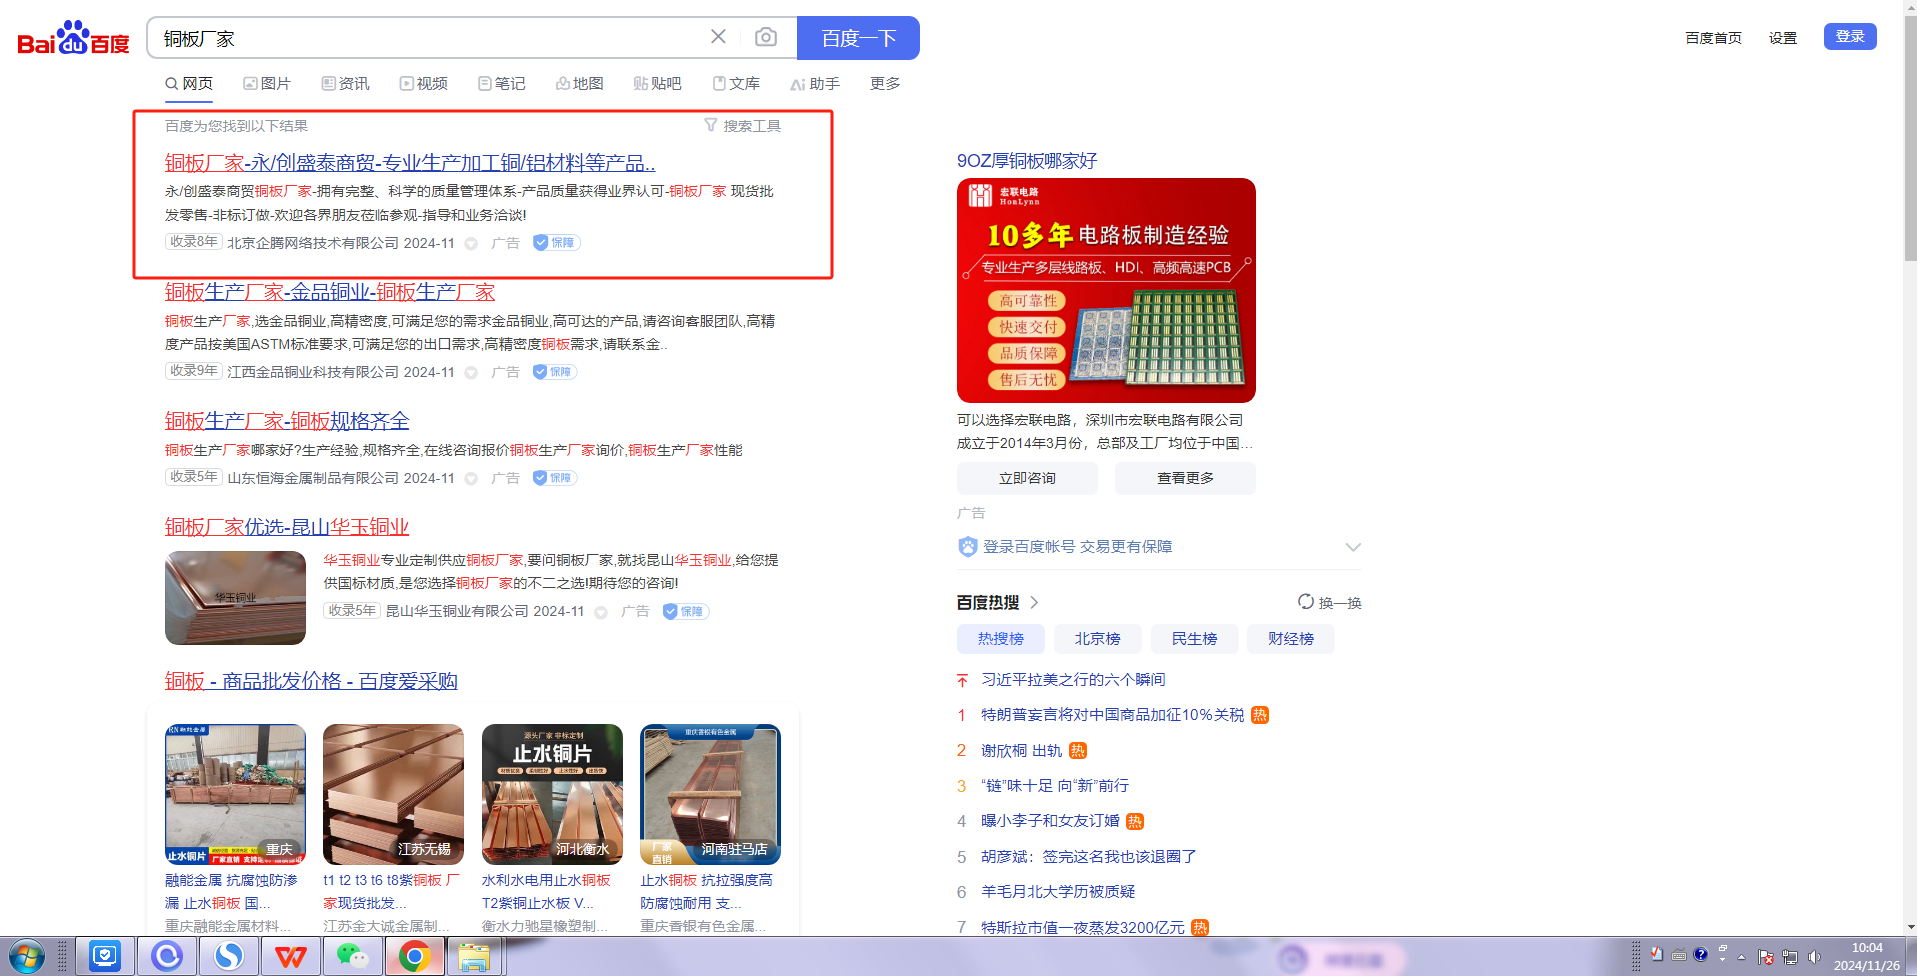
Task: Open the volume control in tray
Action: point(1814,957)
